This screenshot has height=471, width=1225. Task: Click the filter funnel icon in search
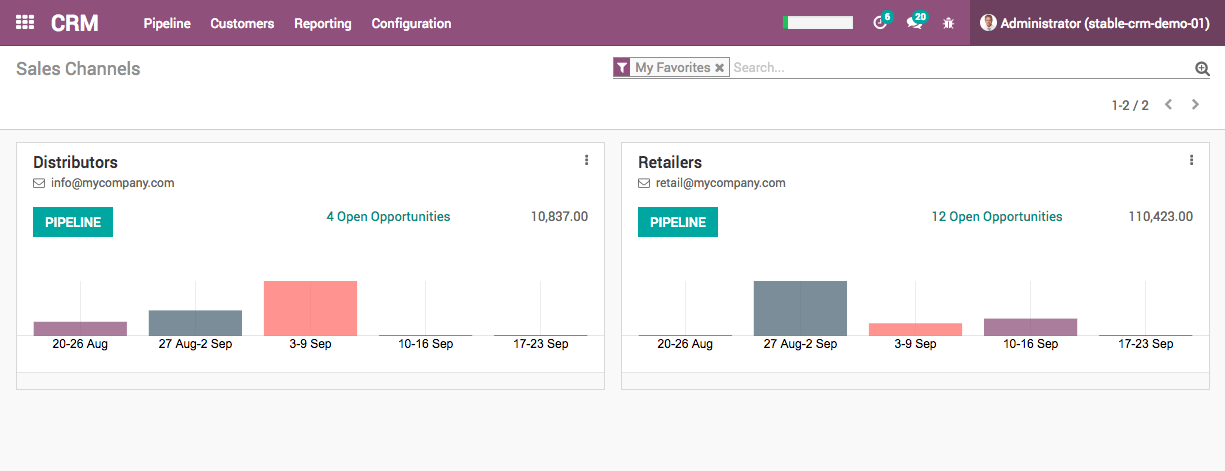[x=622, y=68]
